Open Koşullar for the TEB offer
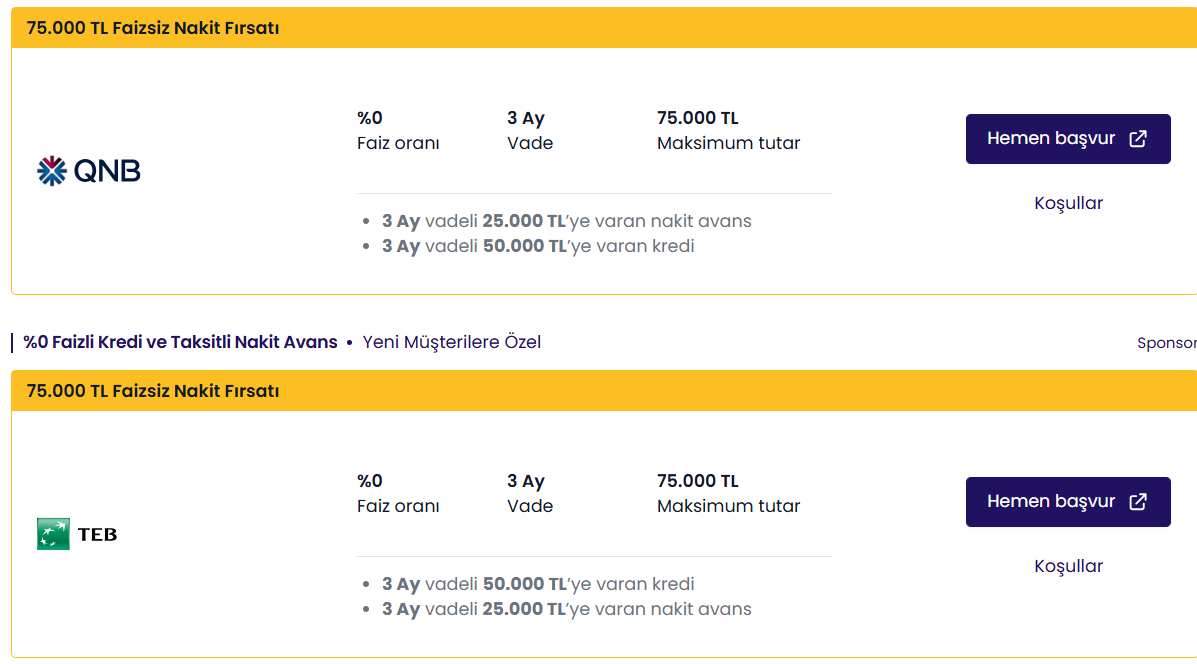 1068,566
